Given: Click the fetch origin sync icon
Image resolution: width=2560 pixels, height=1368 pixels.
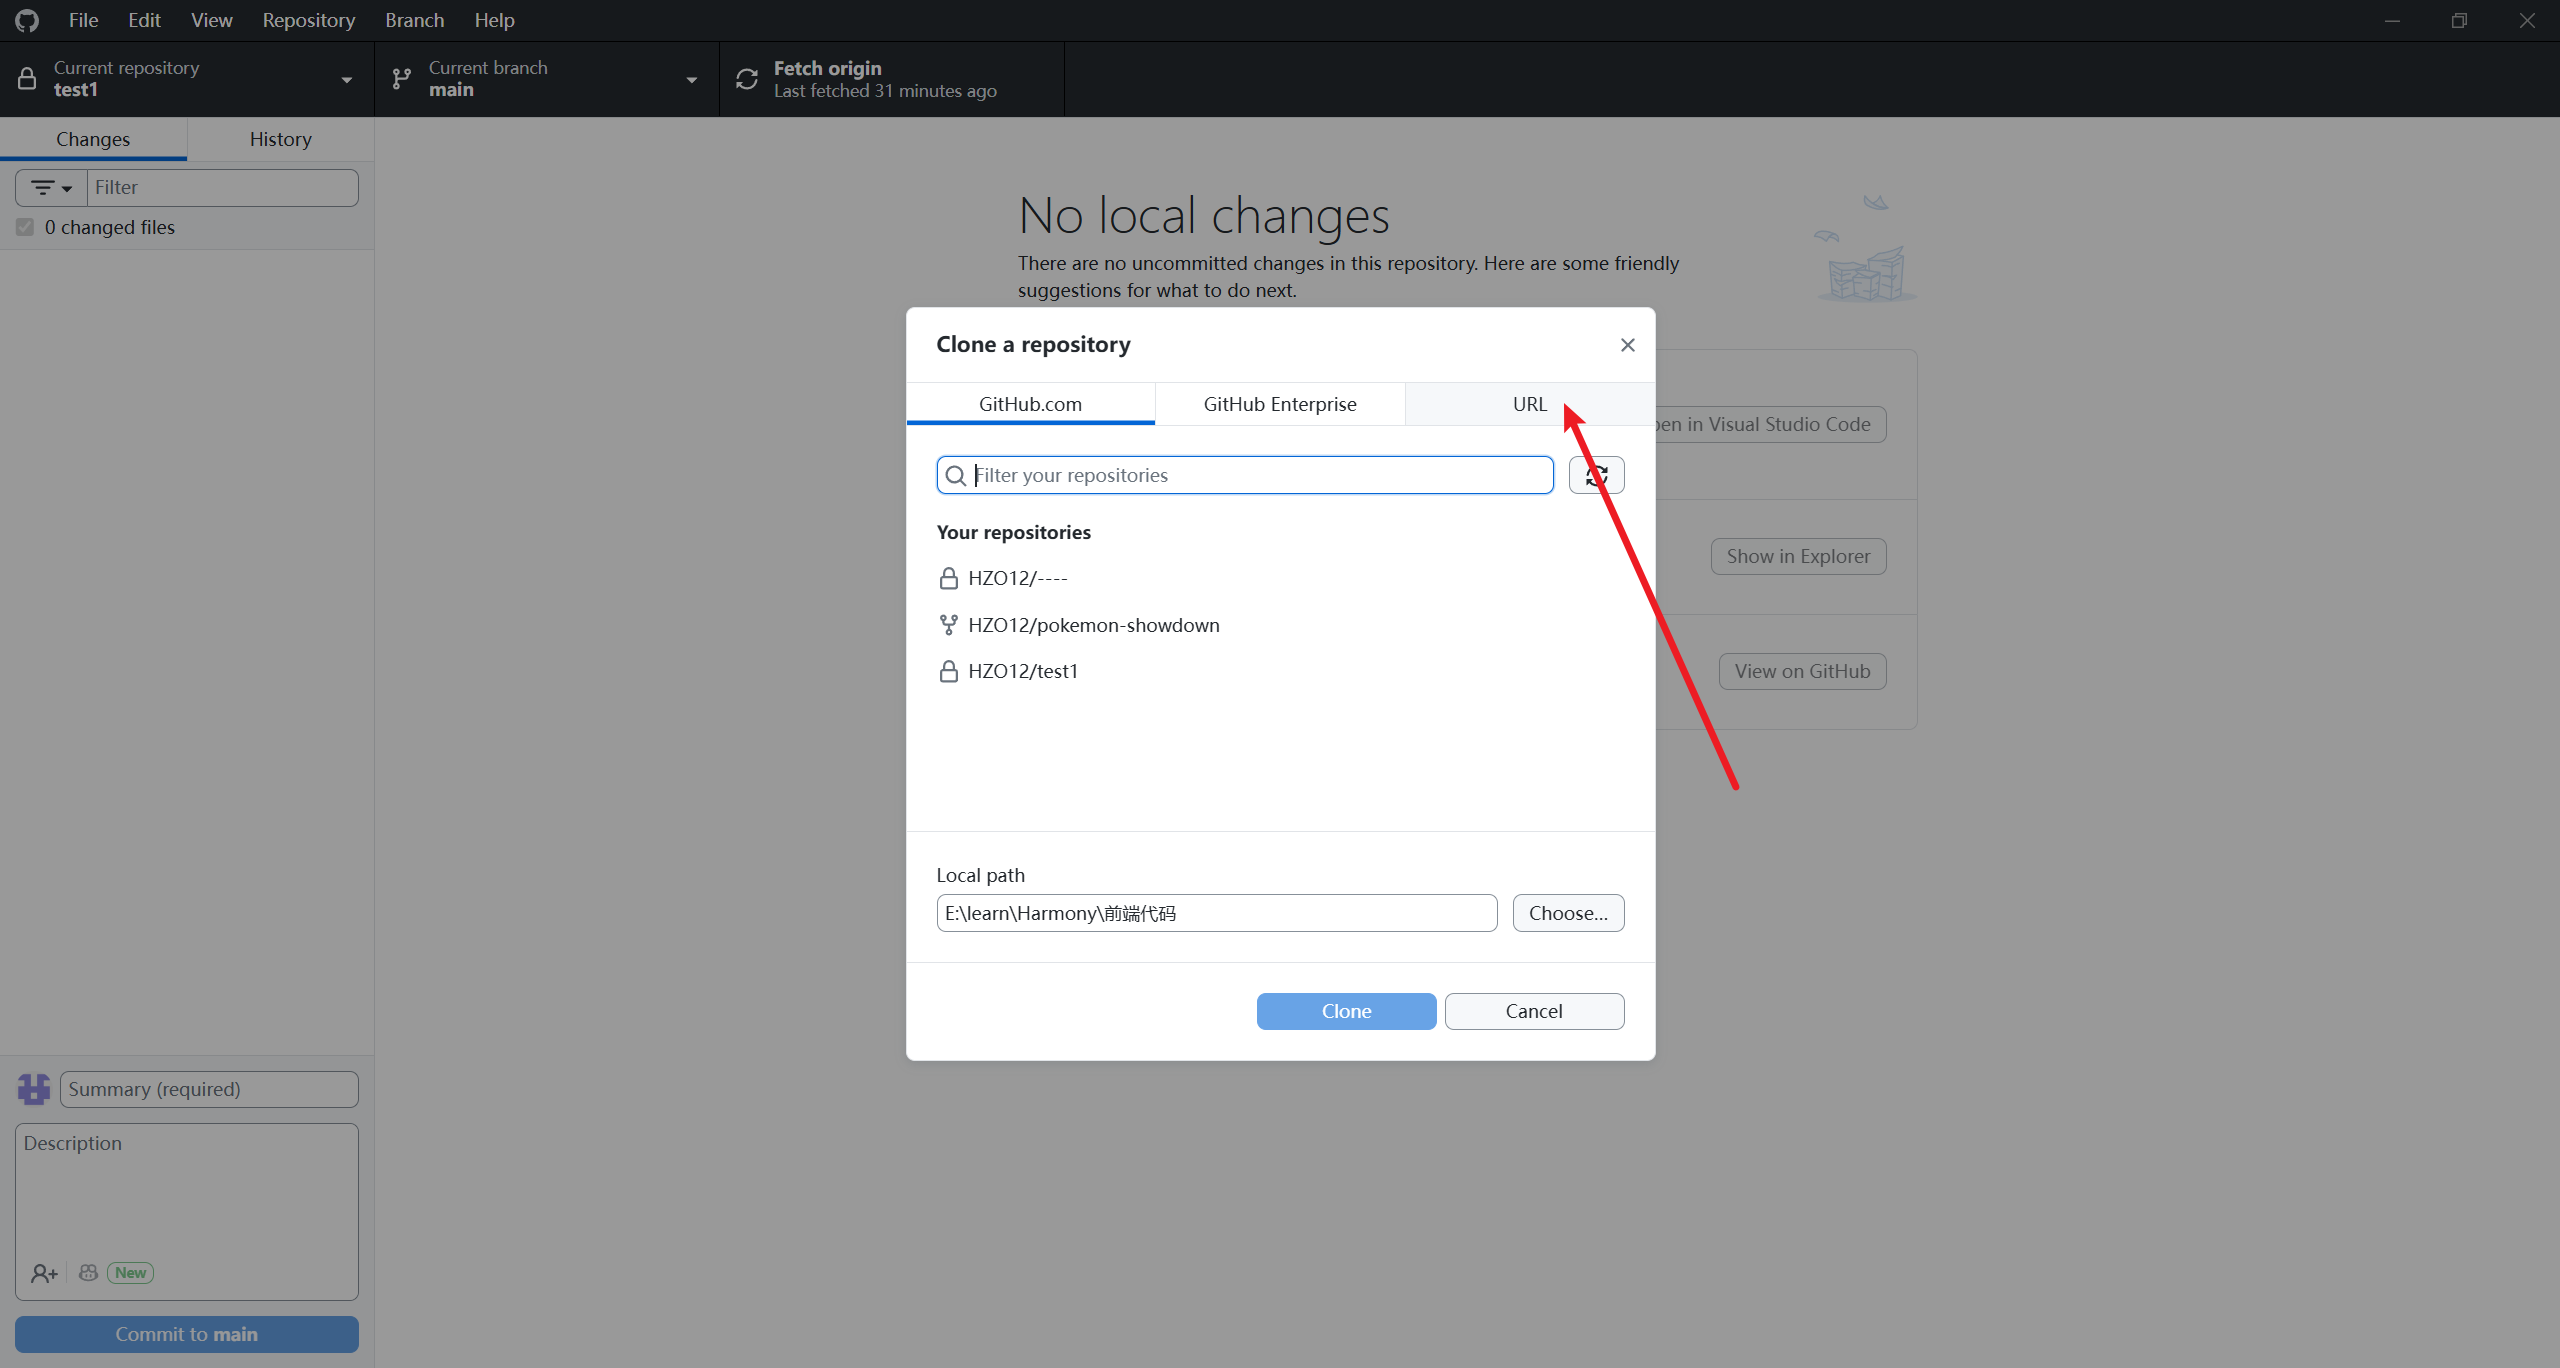Looking at the screenshot, I should point(747,79).
